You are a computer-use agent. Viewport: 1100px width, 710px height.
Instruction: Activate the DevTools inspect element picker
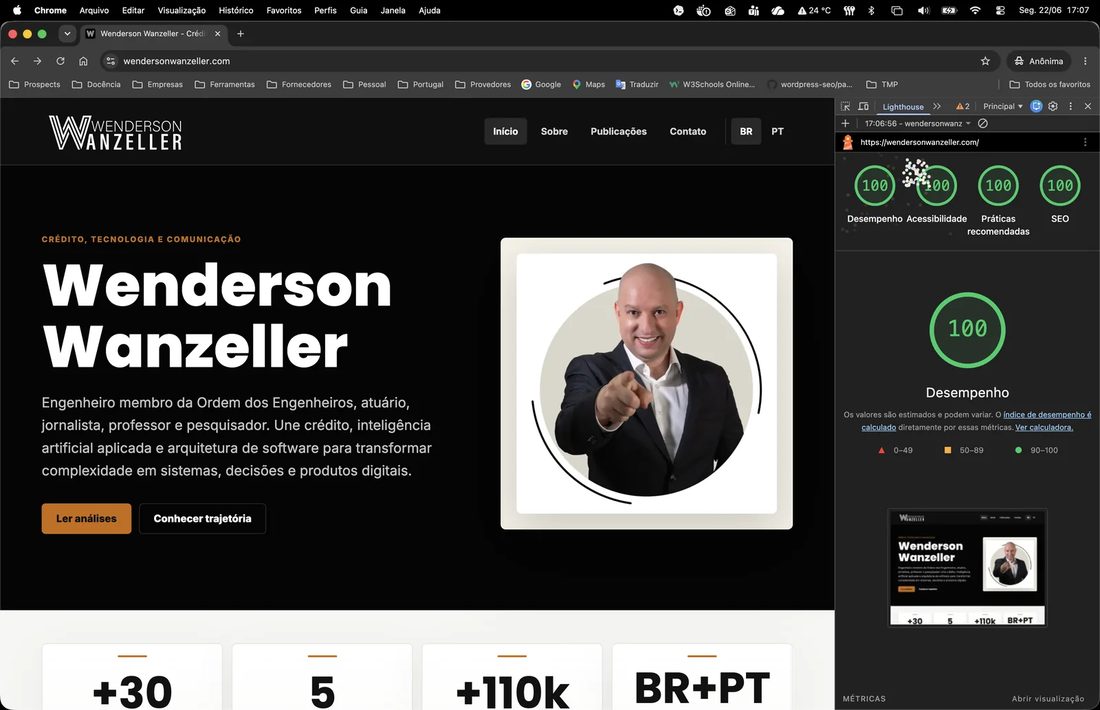click(x=845, y=107)
